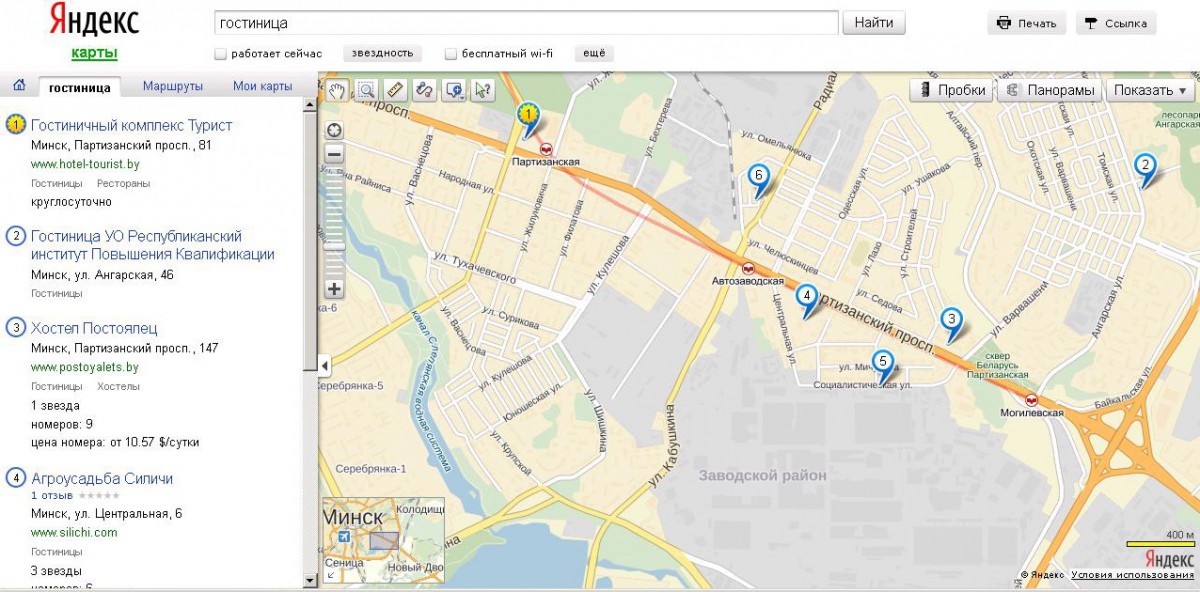Zoom out with the minus button
The image size is (1200, 592).
tap(334, 154)
